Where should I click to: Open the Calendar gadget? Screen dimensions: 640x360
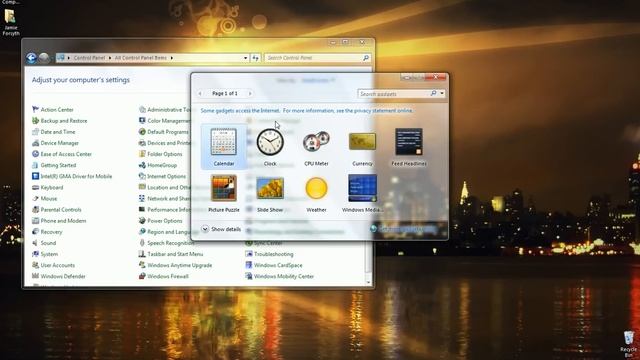[224, 147]
